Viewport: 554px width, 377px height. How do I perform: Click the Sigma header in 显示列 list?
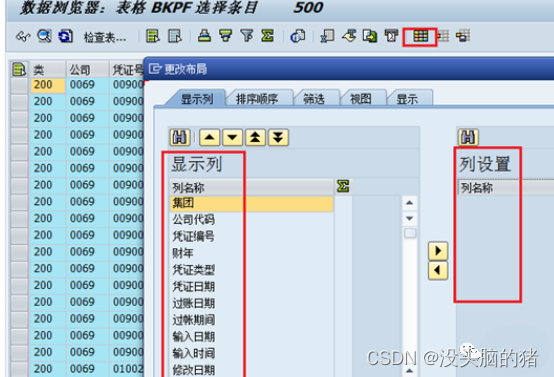[x=343, y=186]
